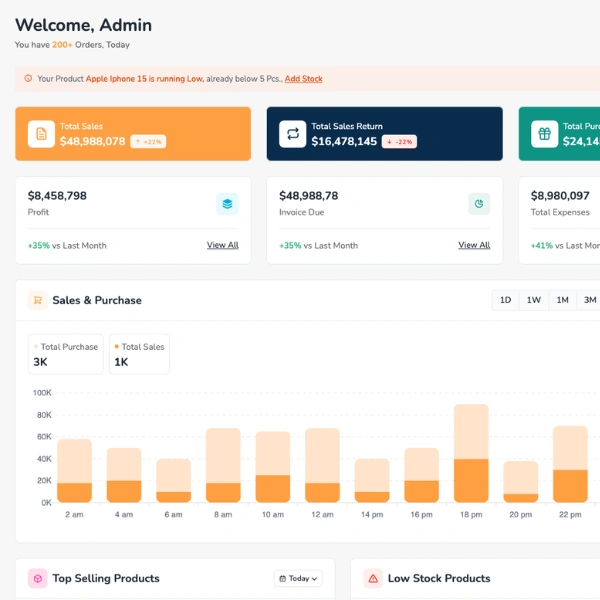
Task: Click the +41% vs Last Month text
Action: (x=565, y=246)
